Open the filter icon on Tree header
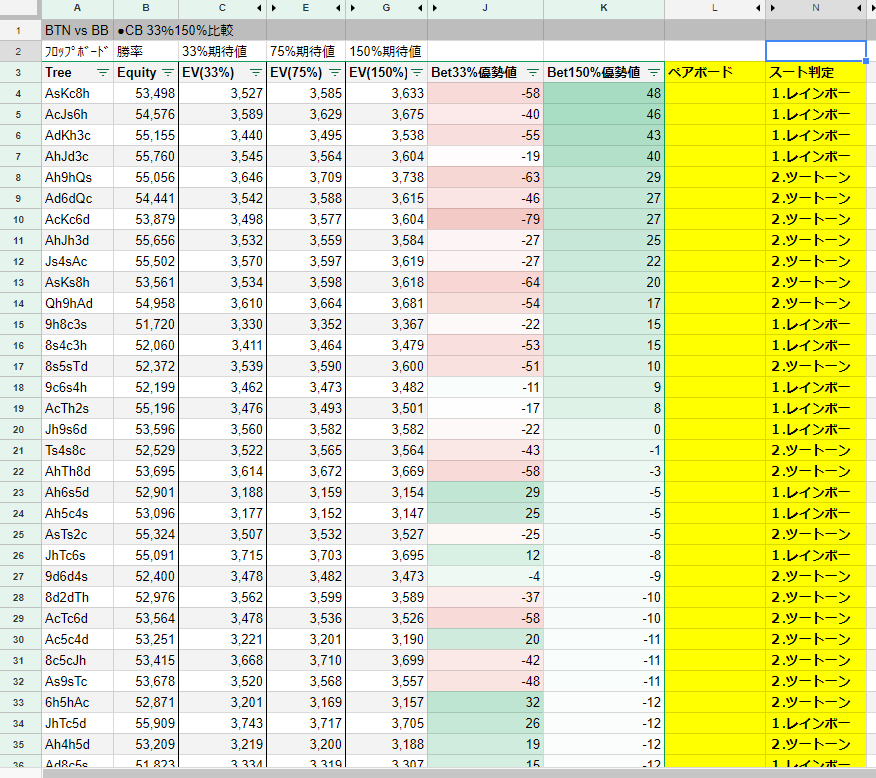Viewport: 876px width, 778px height. tap(103, 73)
